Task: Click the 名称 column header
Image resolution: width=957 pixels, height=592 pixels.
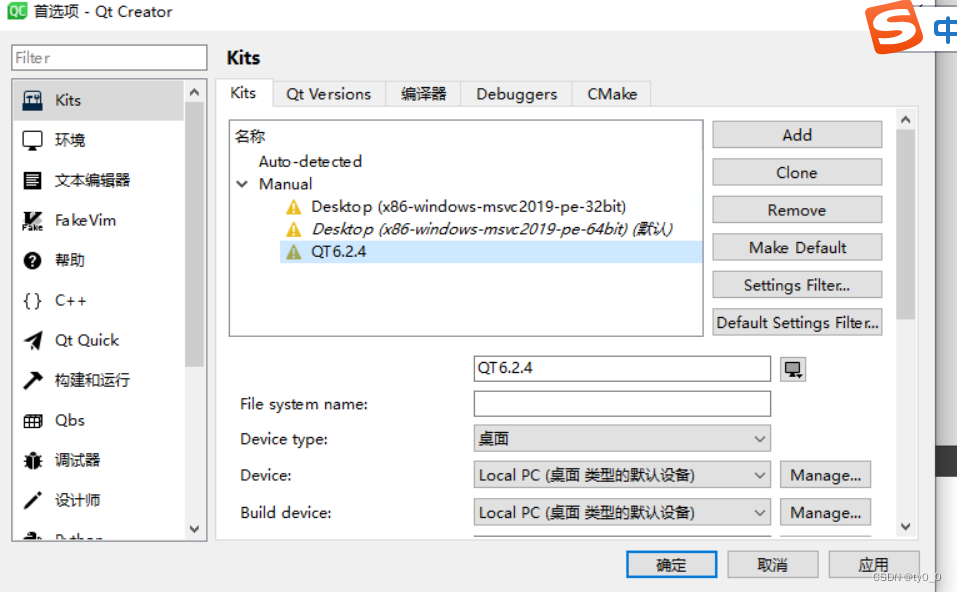Action: point(250,136)
